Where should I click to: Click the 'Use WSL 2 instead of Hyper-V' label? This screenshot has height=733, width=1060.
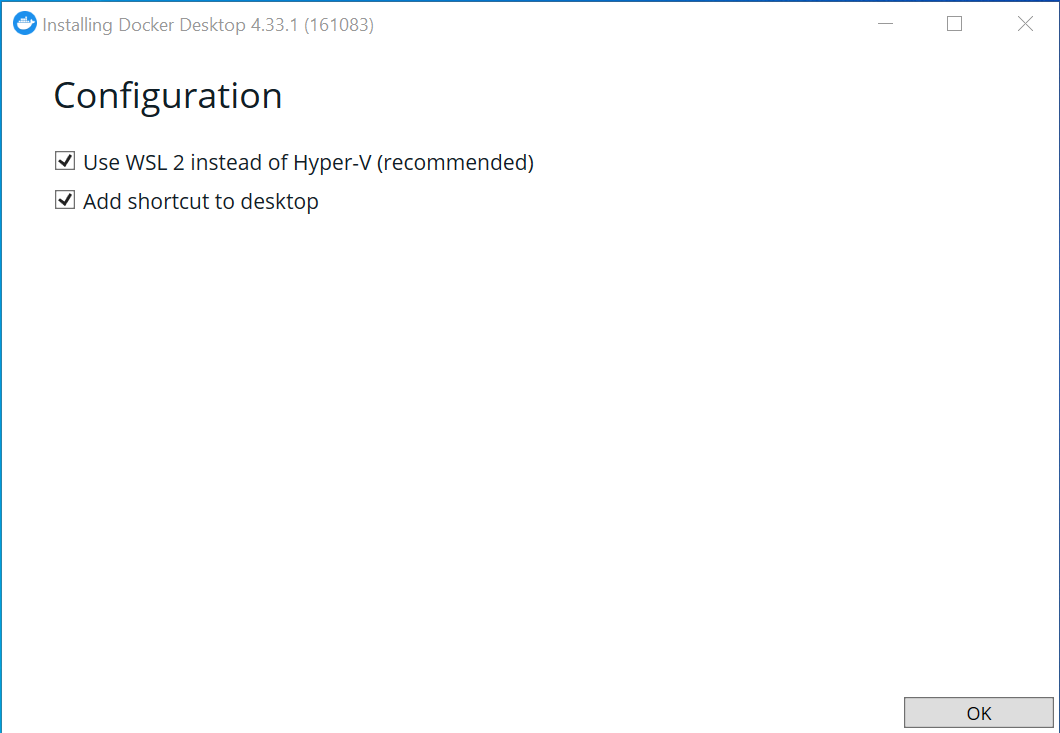point(308,162)
